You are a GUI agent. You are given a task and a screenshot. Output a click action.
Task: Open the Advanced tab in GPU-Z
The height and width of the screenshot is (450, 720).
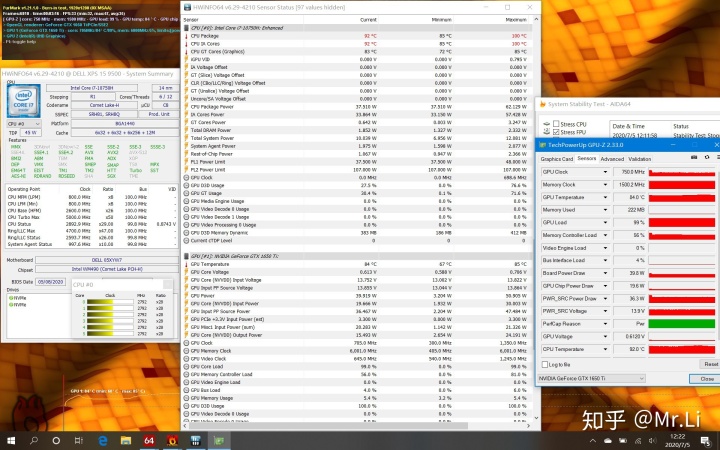click(612, 159)
